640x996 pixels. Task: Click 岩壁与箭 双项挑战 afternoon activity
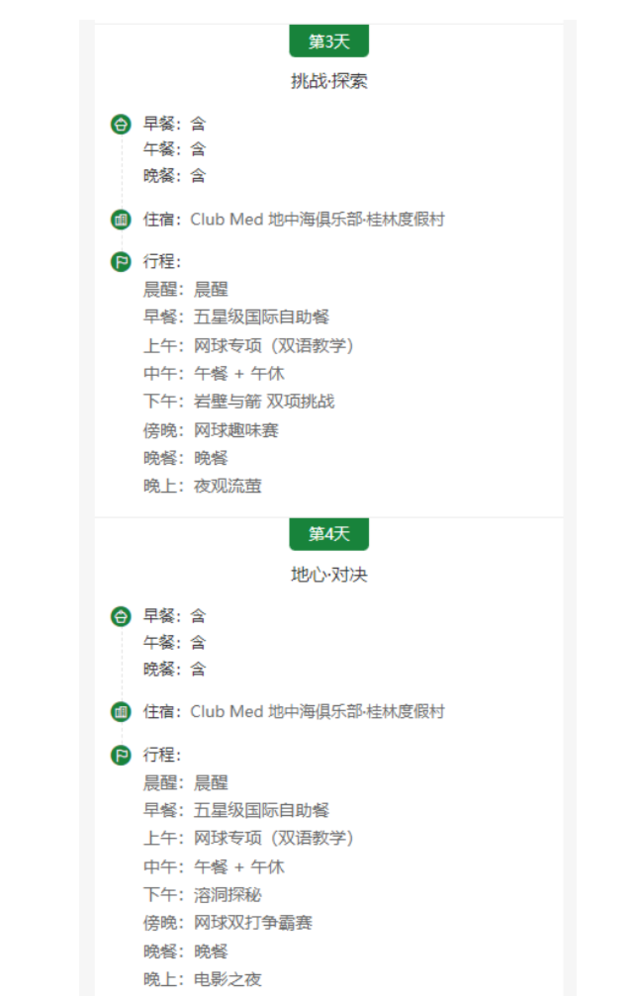pos(264,402)
